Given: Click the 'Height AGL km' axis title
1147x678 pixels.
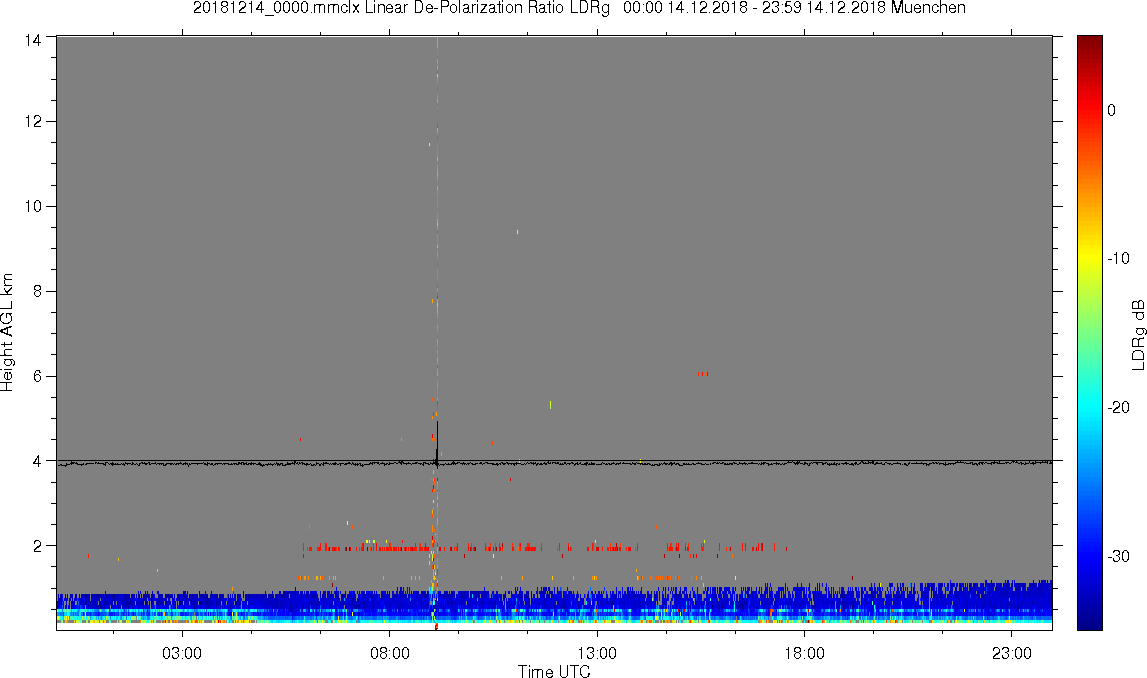Looking at the screenshot, I should point(7,333).
